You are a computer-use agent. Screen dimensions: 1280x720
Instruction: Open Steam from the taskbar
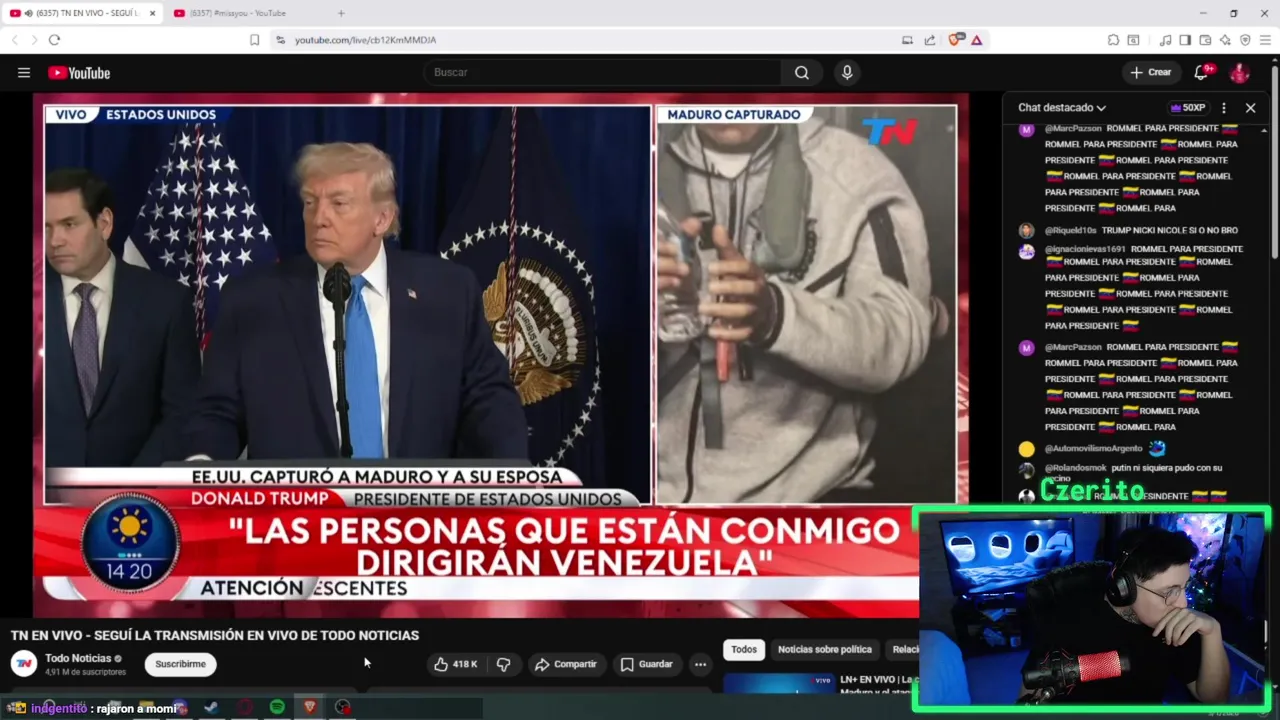click(211, 707)
